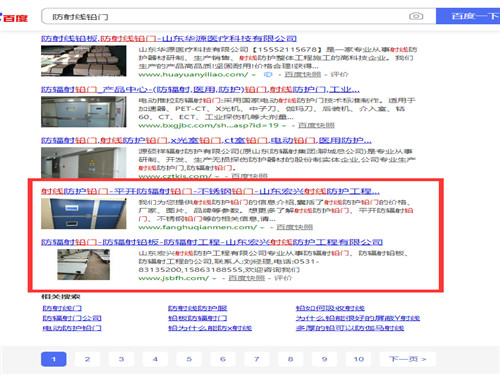Click 评价 on the huayuanyiliao result
This screenshot has width=500, height=375.
[x=339, y=74]
